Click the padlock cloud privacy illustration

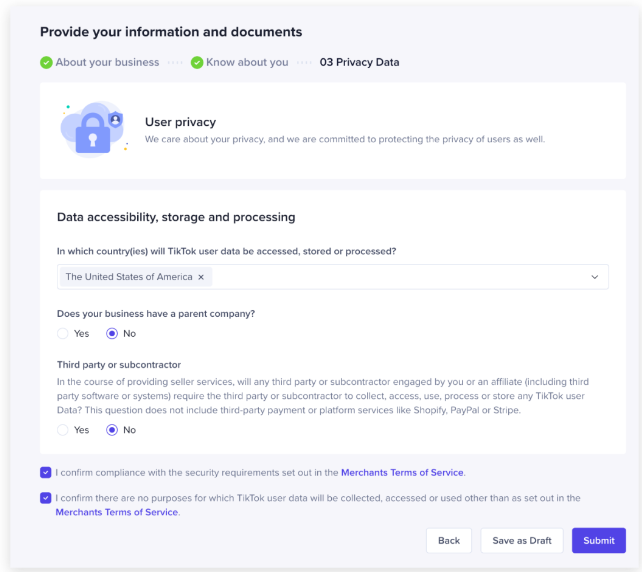pyautogui.click(x=93, y=130)
